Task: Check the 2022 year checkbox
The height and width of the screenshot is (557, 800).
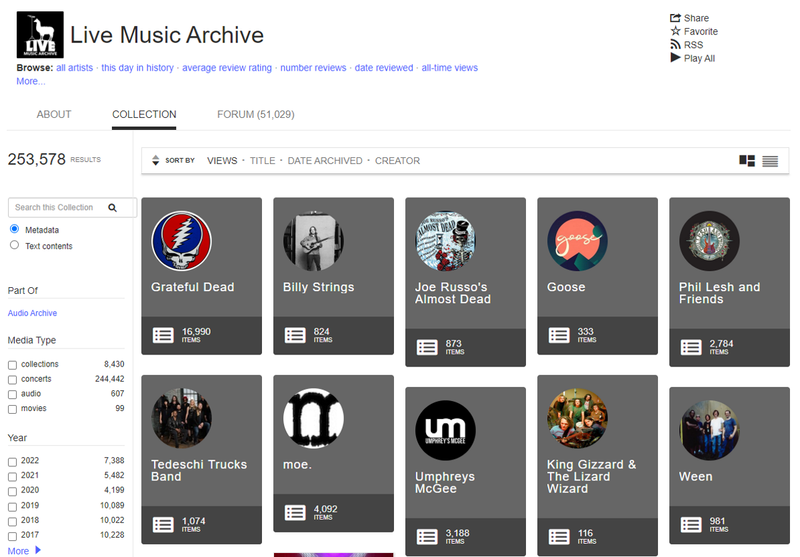Action: point(12,462)
